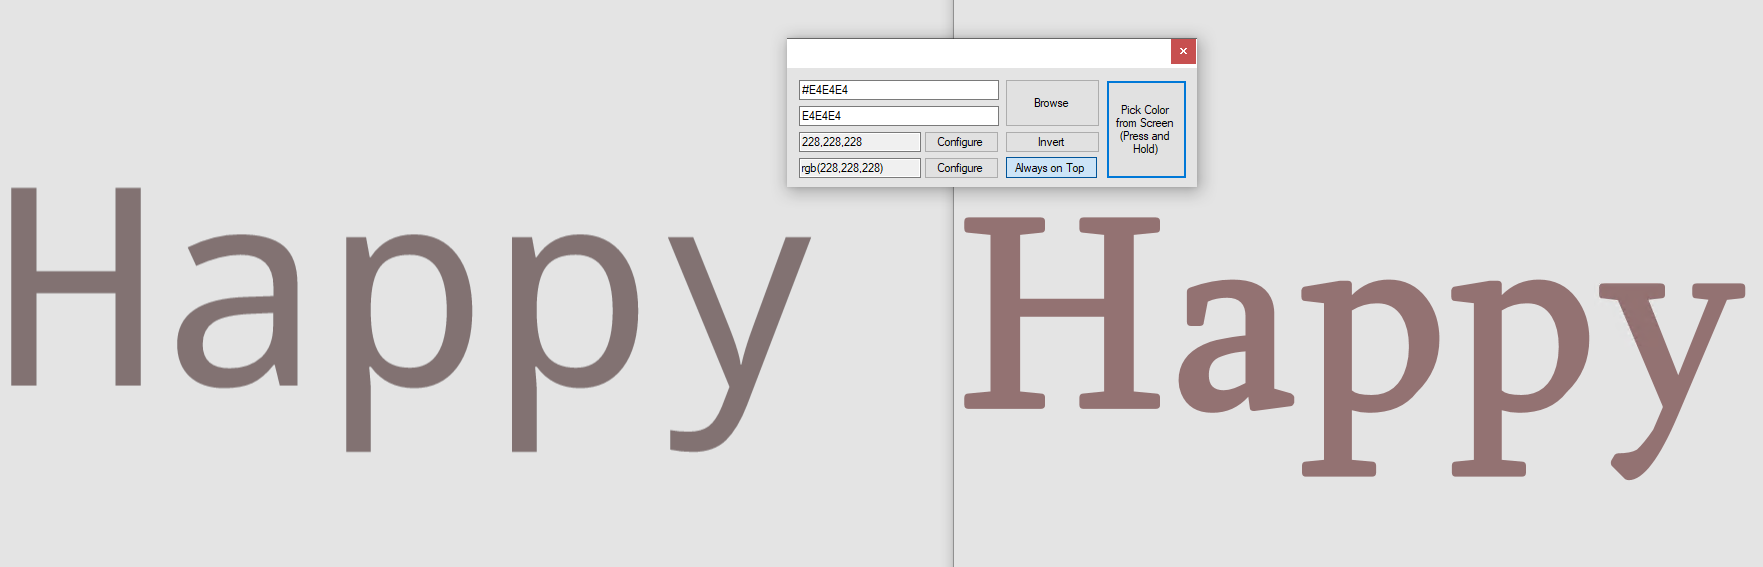Click Pick Color from Screen button
1763x567 pixels.
1146,129
